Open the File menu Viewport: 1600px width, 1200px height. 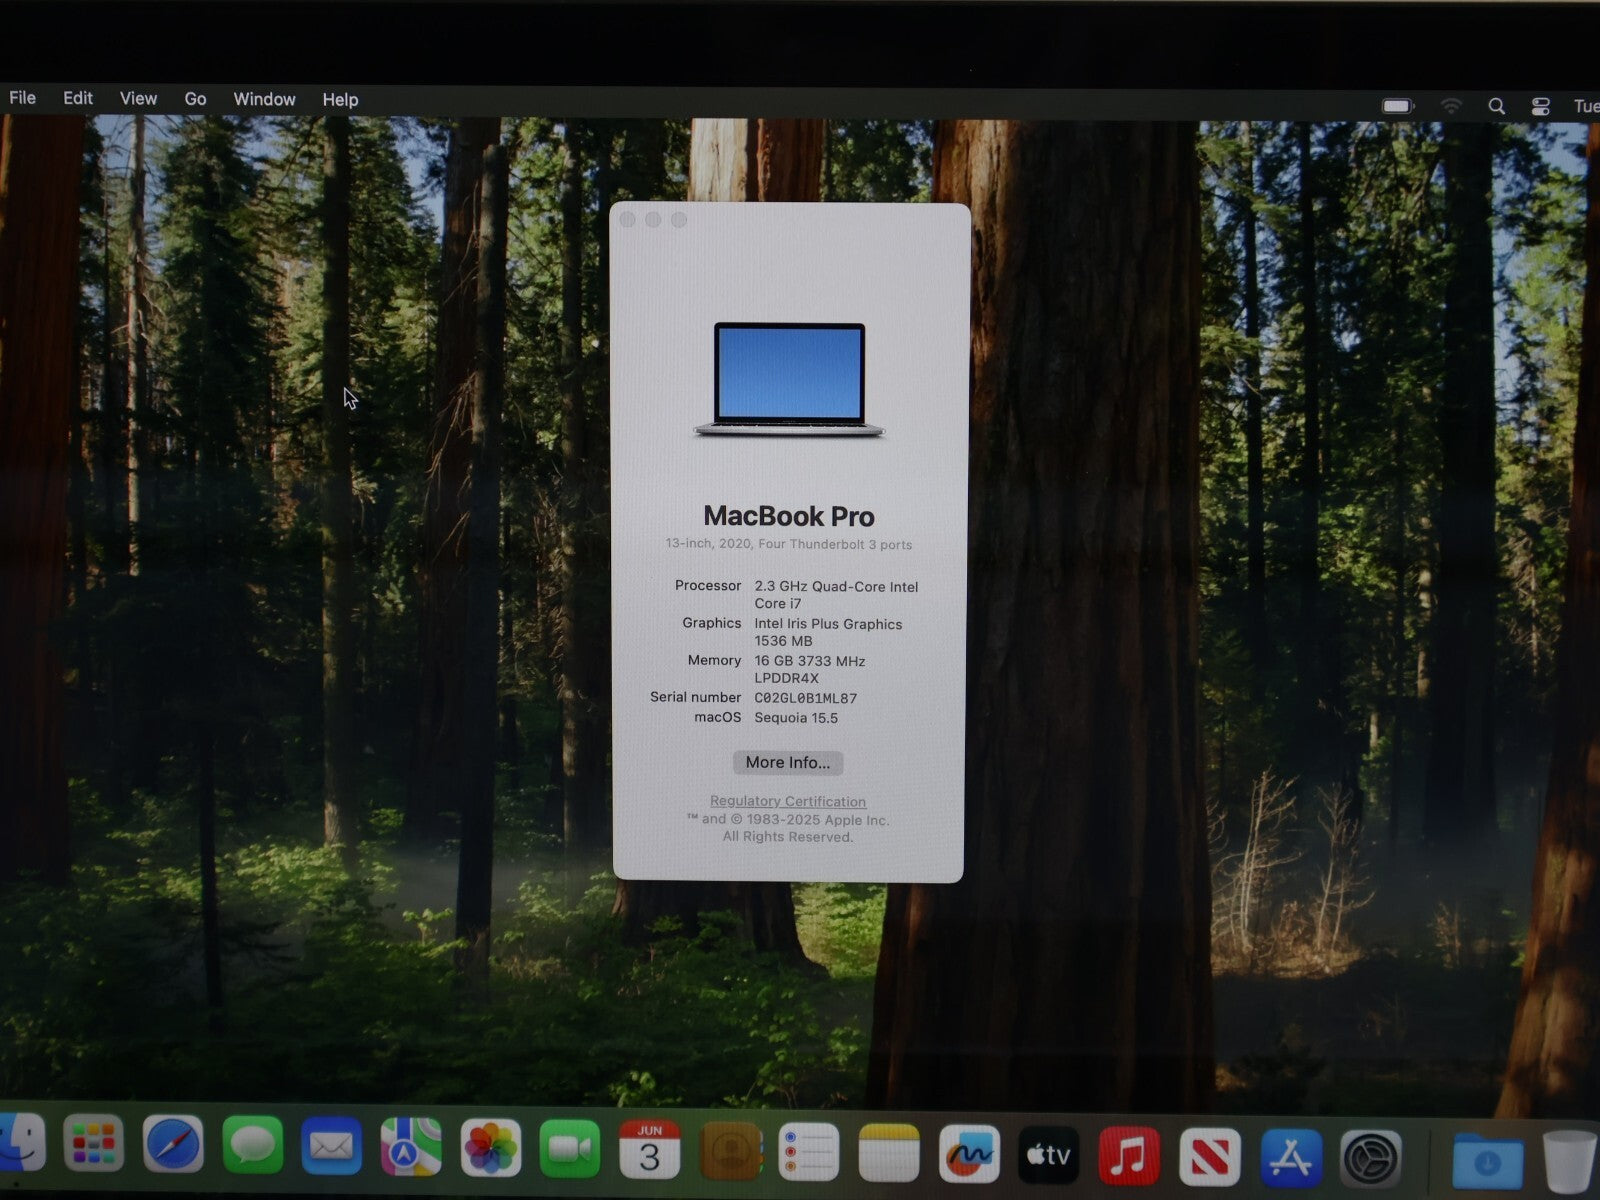[x=22, y=98]
